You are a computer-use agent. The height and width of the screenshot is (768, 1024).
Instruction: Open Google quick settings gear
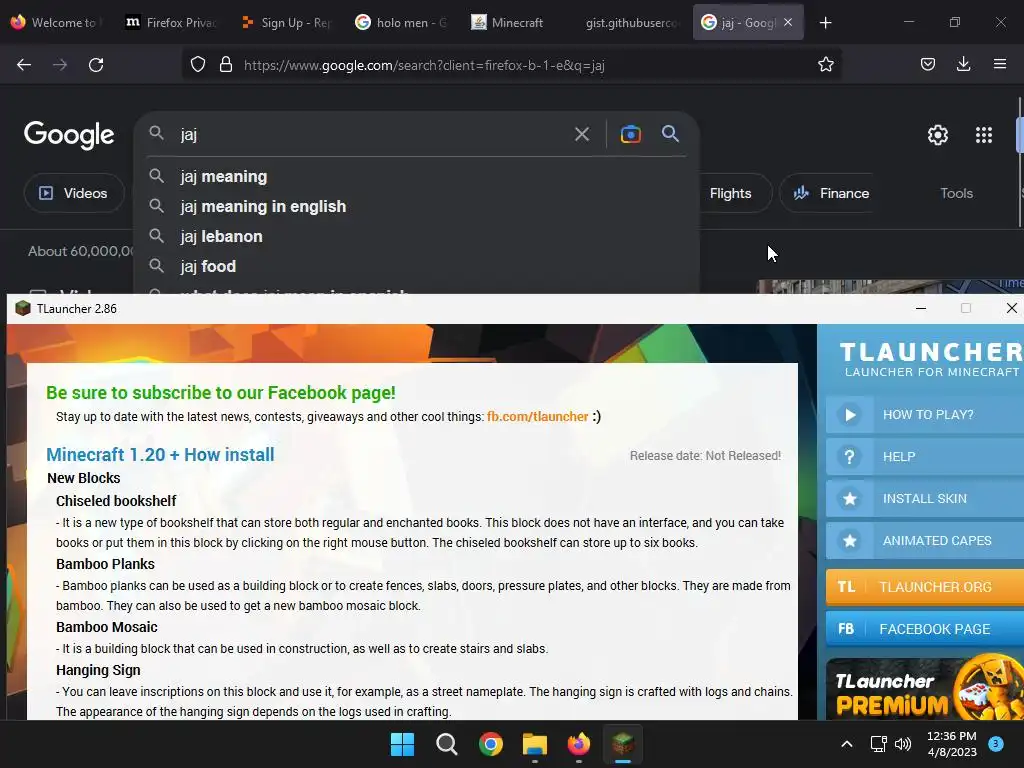[x=938, y=135]
